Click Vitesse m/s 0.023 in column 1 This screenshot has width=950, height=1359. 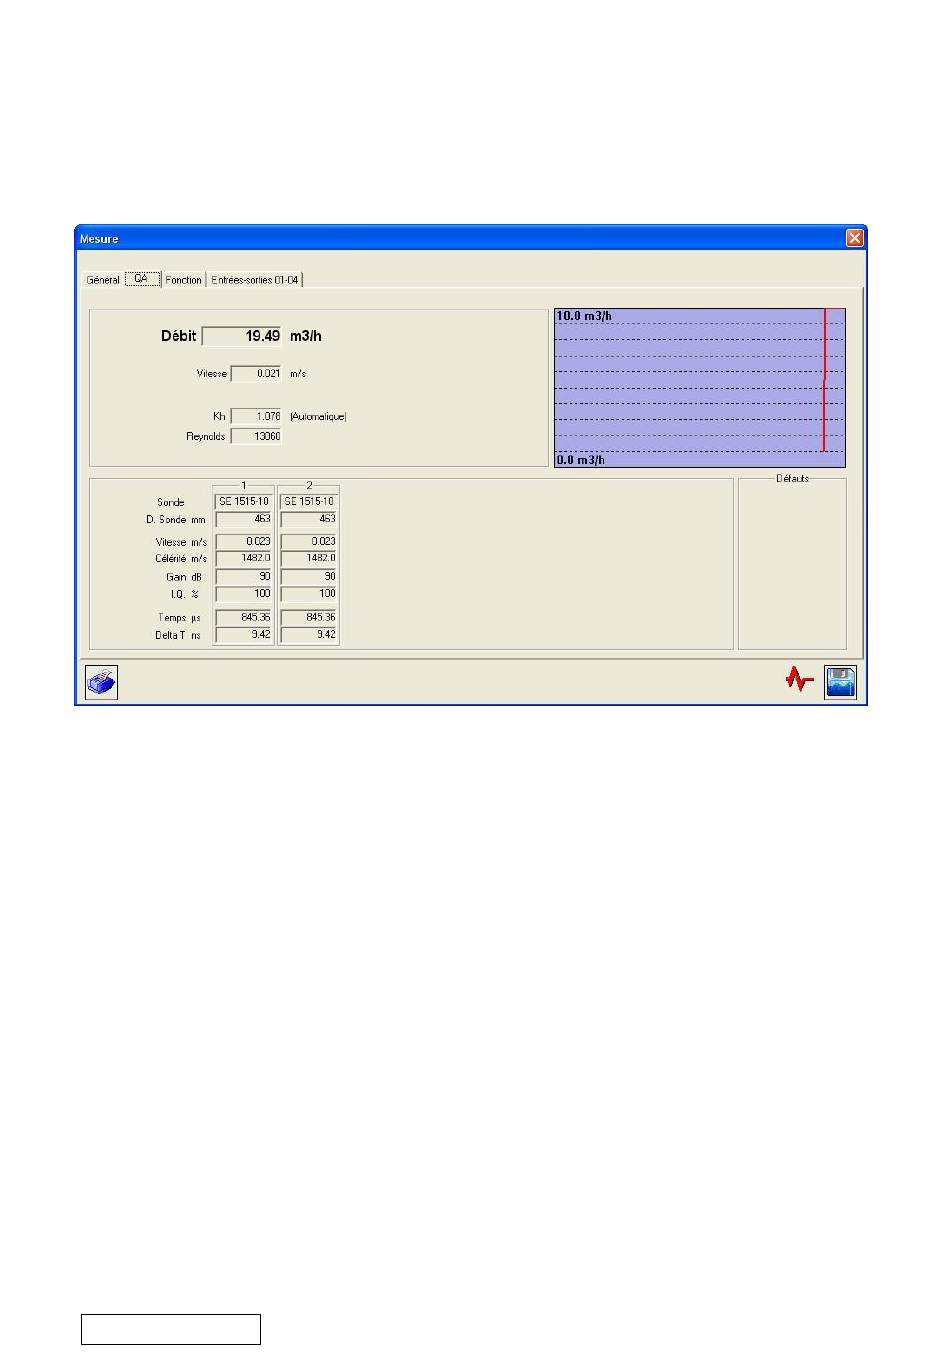point(244,541)
